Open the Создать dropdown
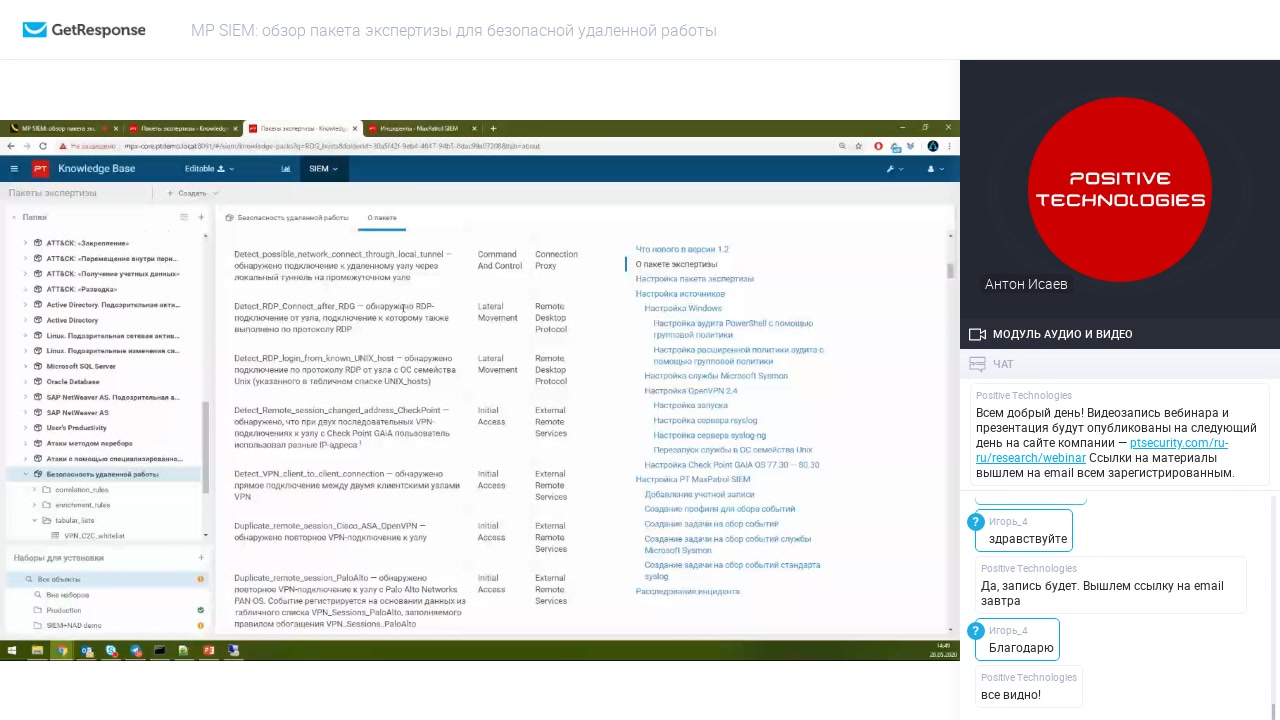This screenshot has height=720, width=1280. [x=193, y=193]
